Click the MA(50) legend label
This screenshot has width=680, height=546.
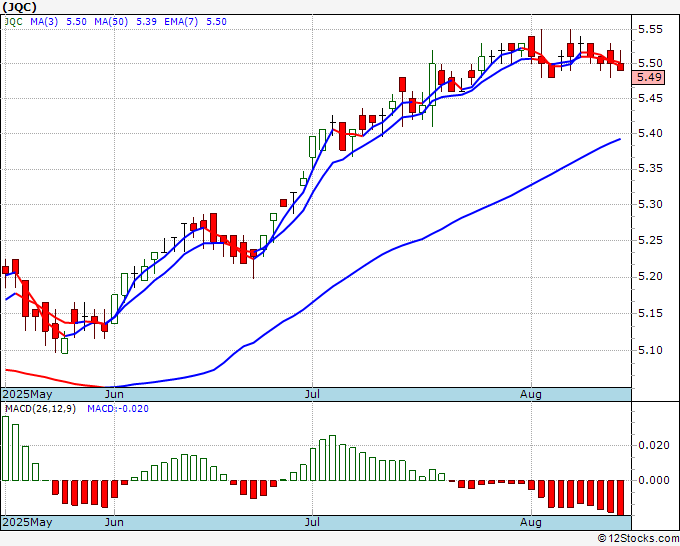point(111,22)
